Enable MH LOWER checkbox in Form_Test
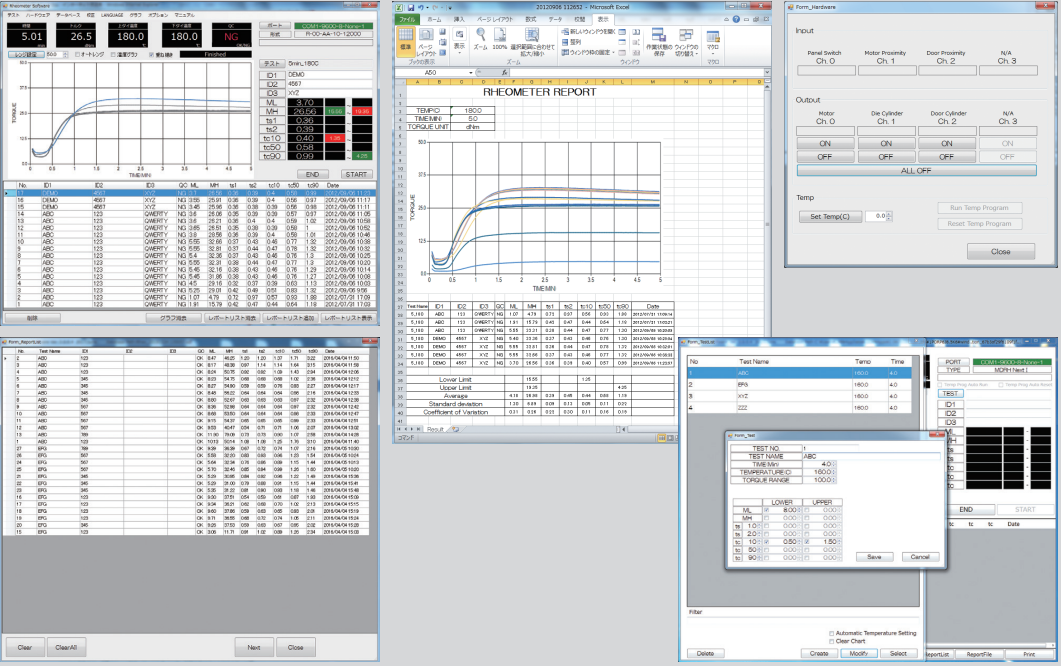The width and height of the screenshot is (1061, 666). pyautogui.click(x=767, y=518)
